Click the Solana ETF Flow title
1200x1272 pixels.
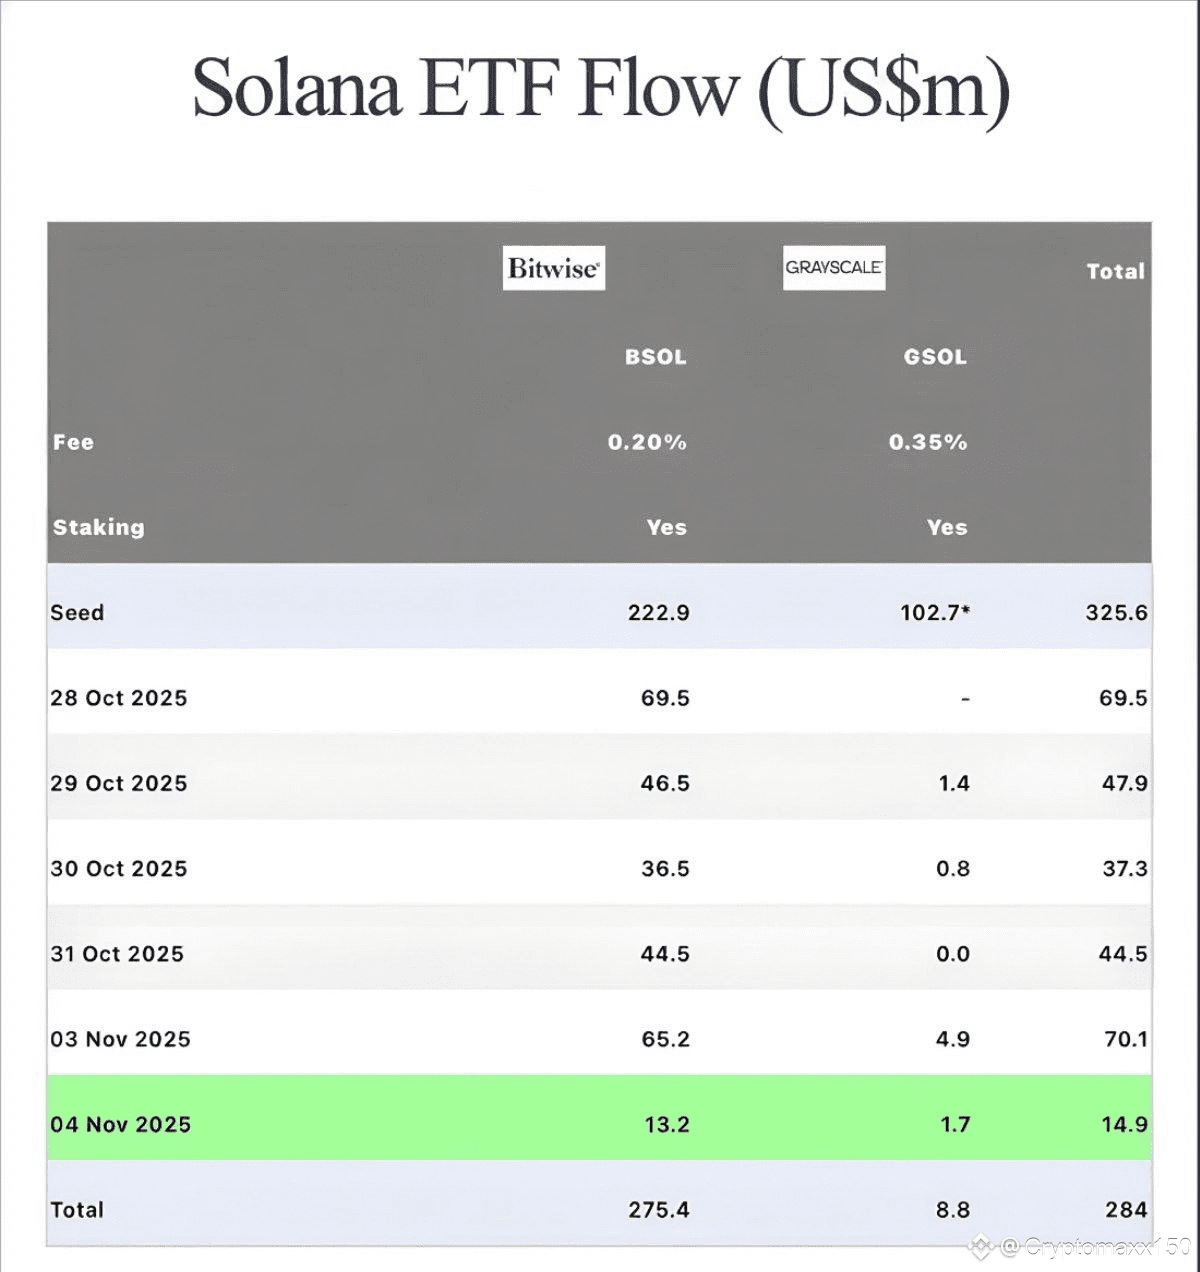pos(600,90)
